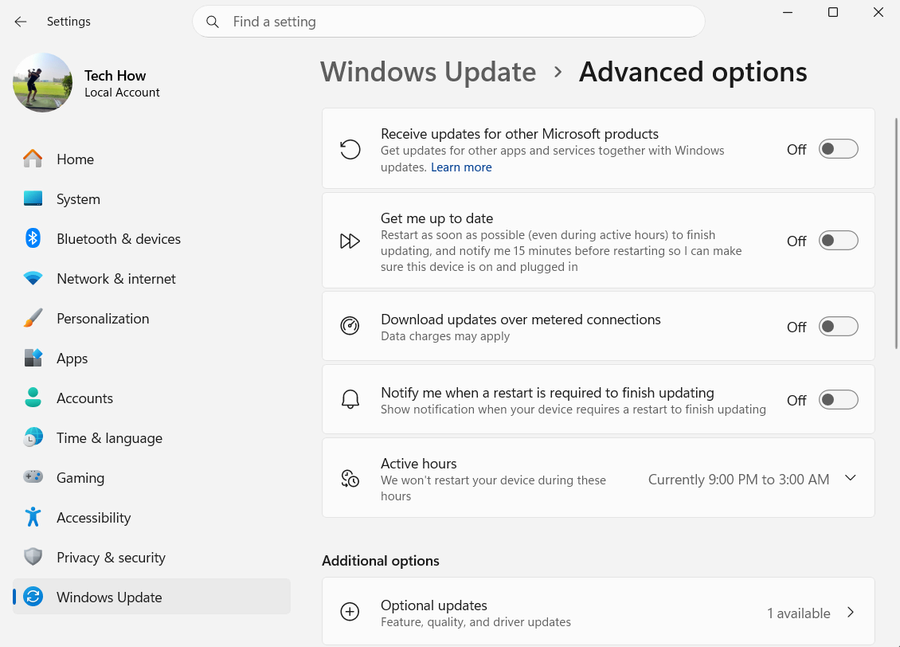Click the Tech How profile picture
900x647 pixels.
[x=43, y=83]
